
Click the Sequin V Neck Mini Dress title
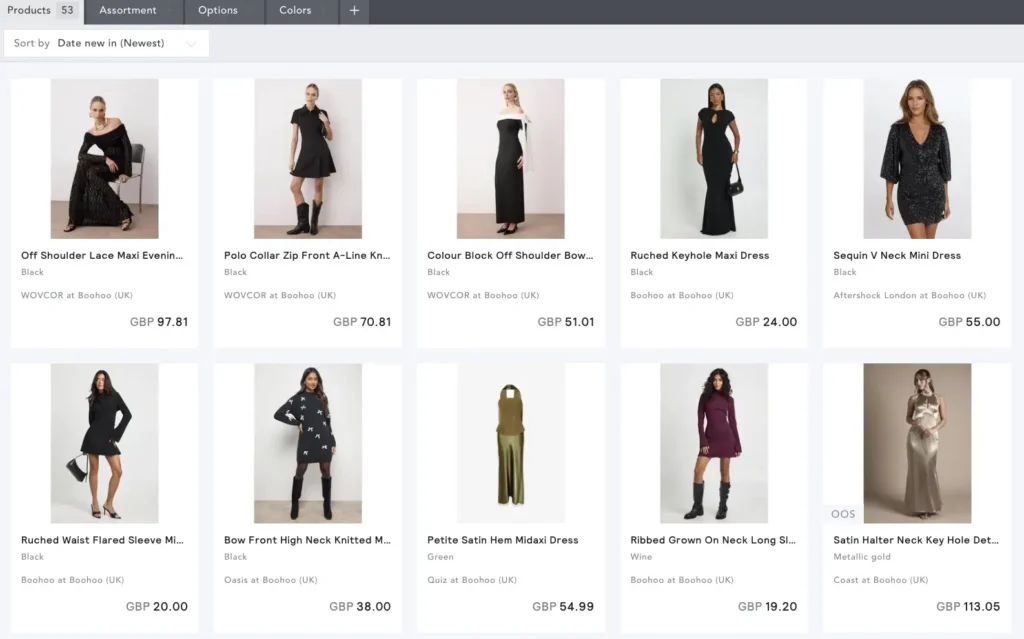(x=896, y=256)
